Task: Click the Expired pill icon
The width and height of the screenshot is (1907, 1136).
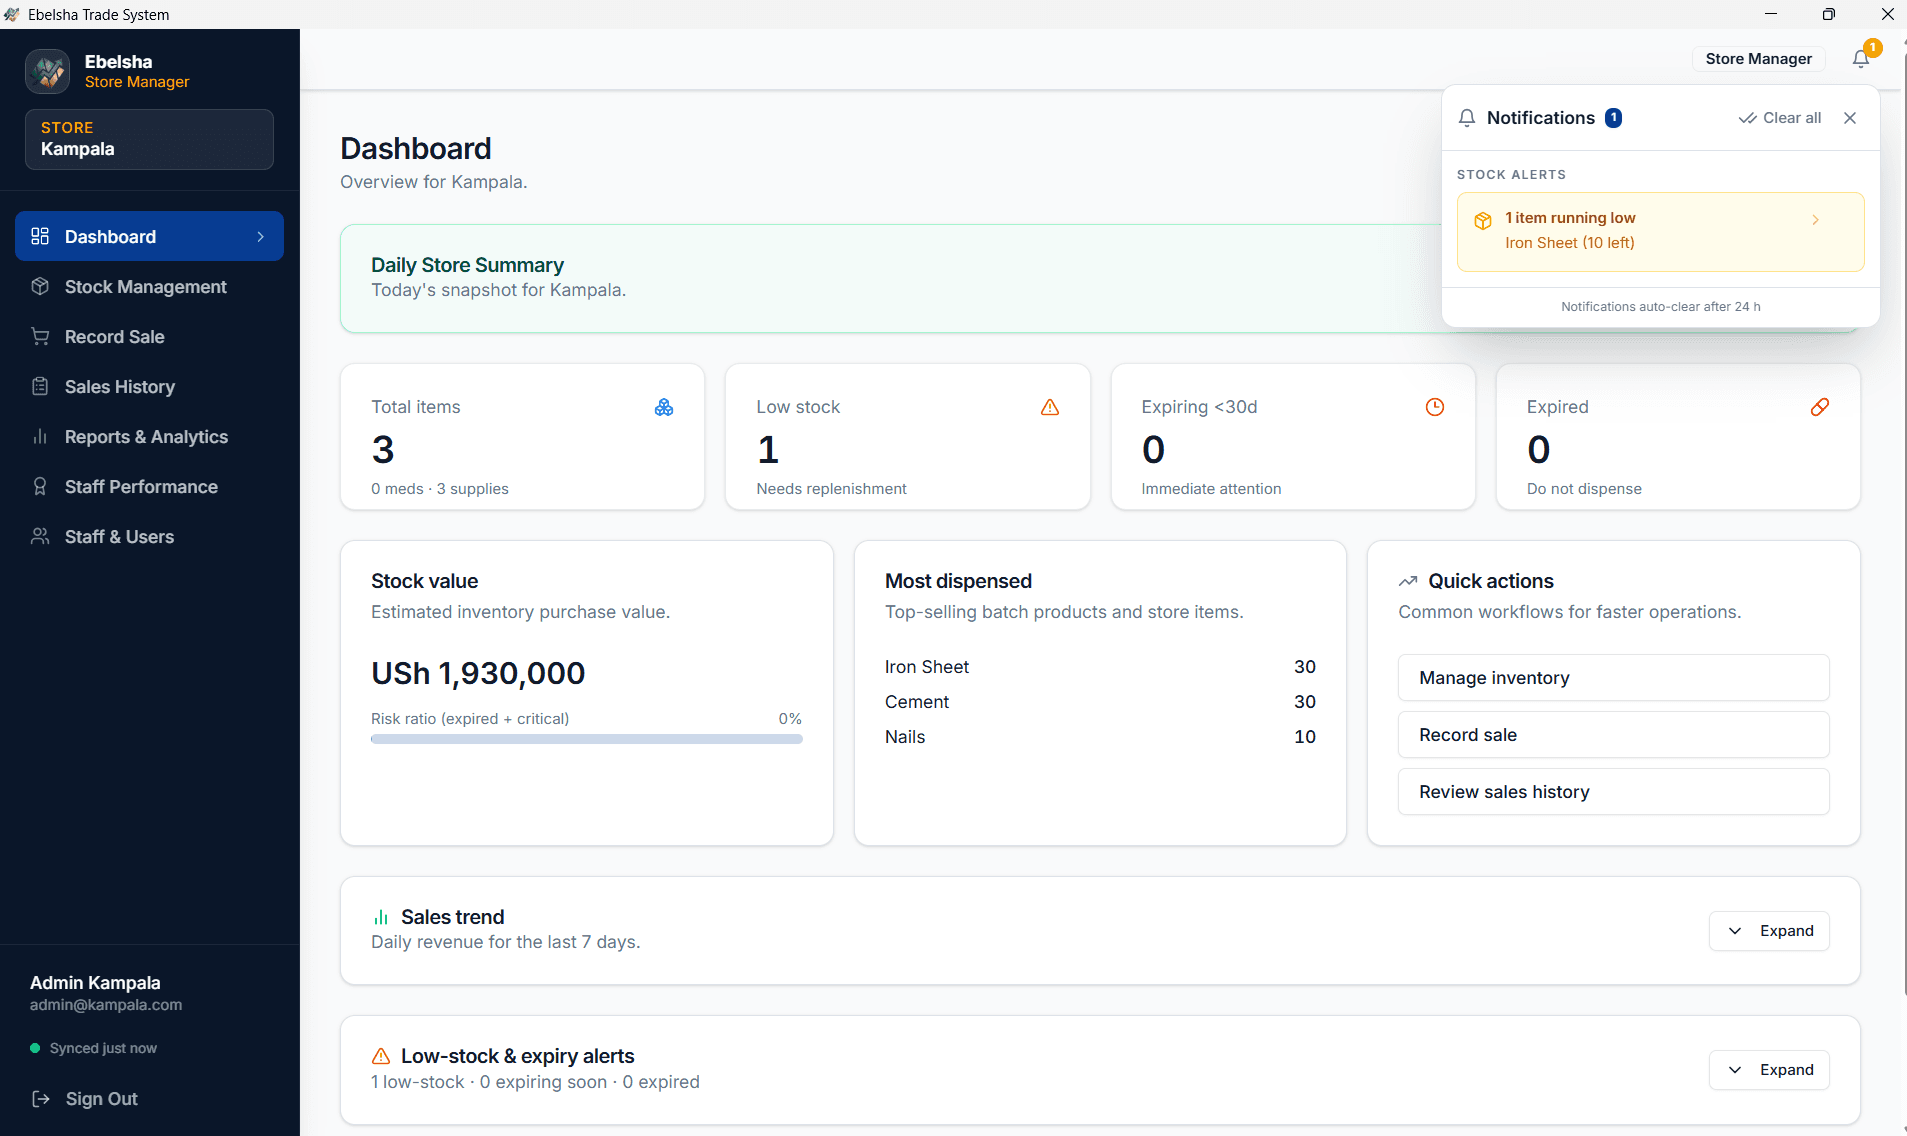Action: click(1820, 407)
